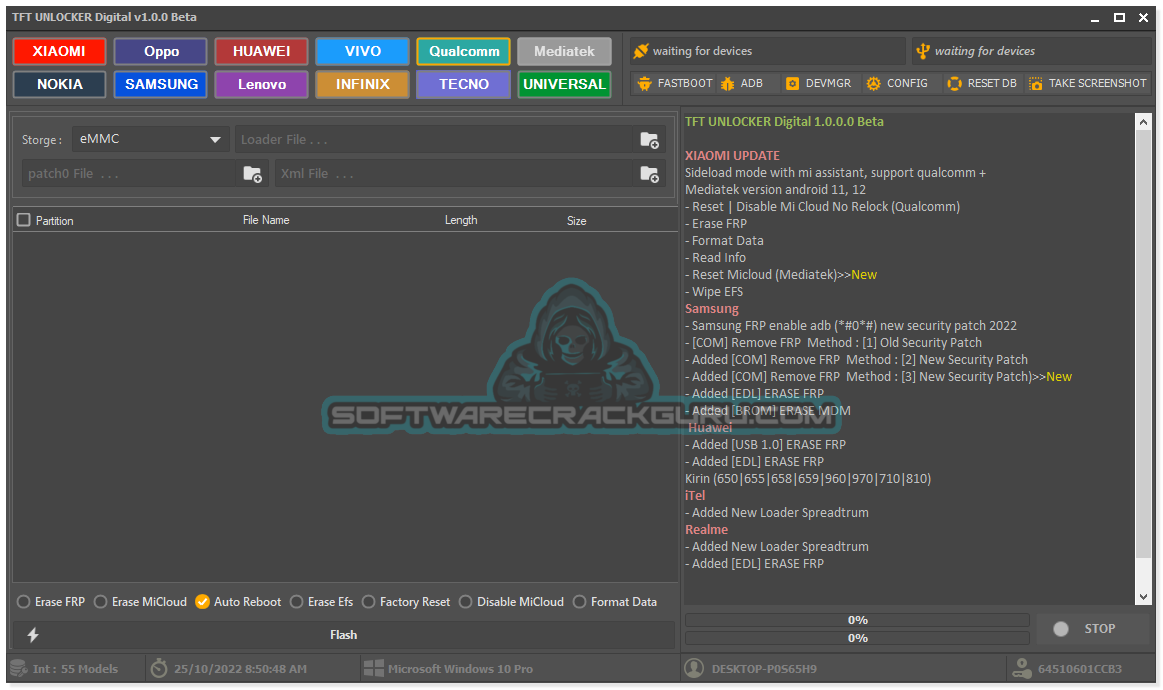The image size is (1163, 690).
Task: Browse for patch0 File with folder icon
Action: pyautogui.click(x=252, y=174)
